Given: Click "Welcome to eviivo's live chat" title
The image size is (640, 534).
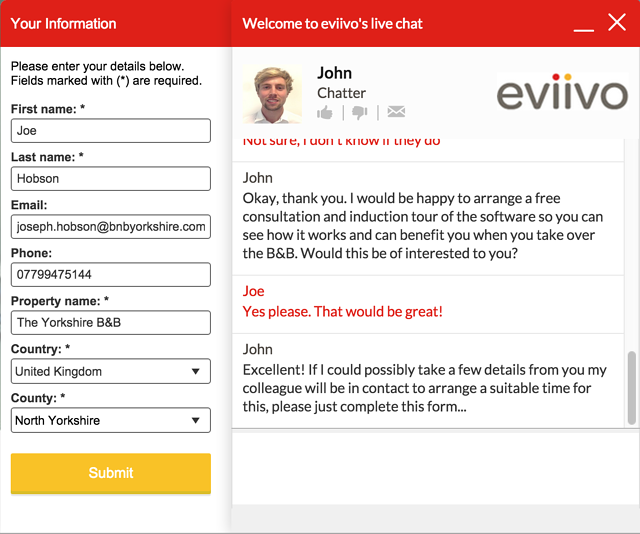Looking at the screenshot, I should (x=332, y=24).
